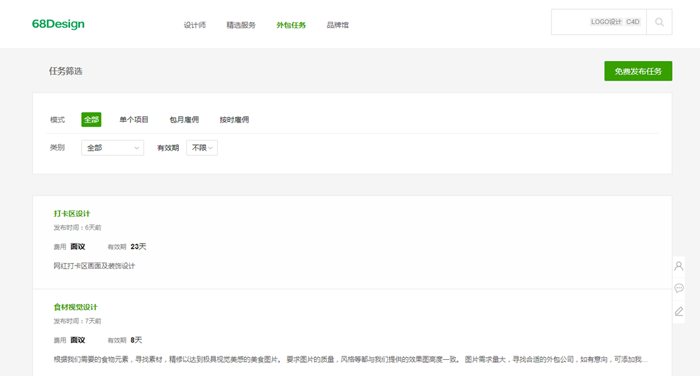Click the 发布时间 7天前 text
This screenshot has height=376, width=700.
click(x=77, y=321)
